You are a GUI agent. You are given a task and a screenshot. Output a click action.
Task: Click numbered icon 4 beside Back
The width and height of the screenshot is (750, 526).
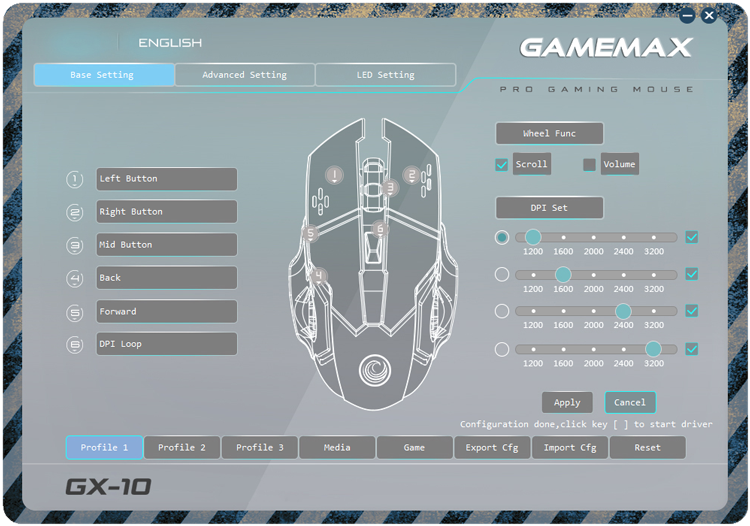tap(74, 278)
